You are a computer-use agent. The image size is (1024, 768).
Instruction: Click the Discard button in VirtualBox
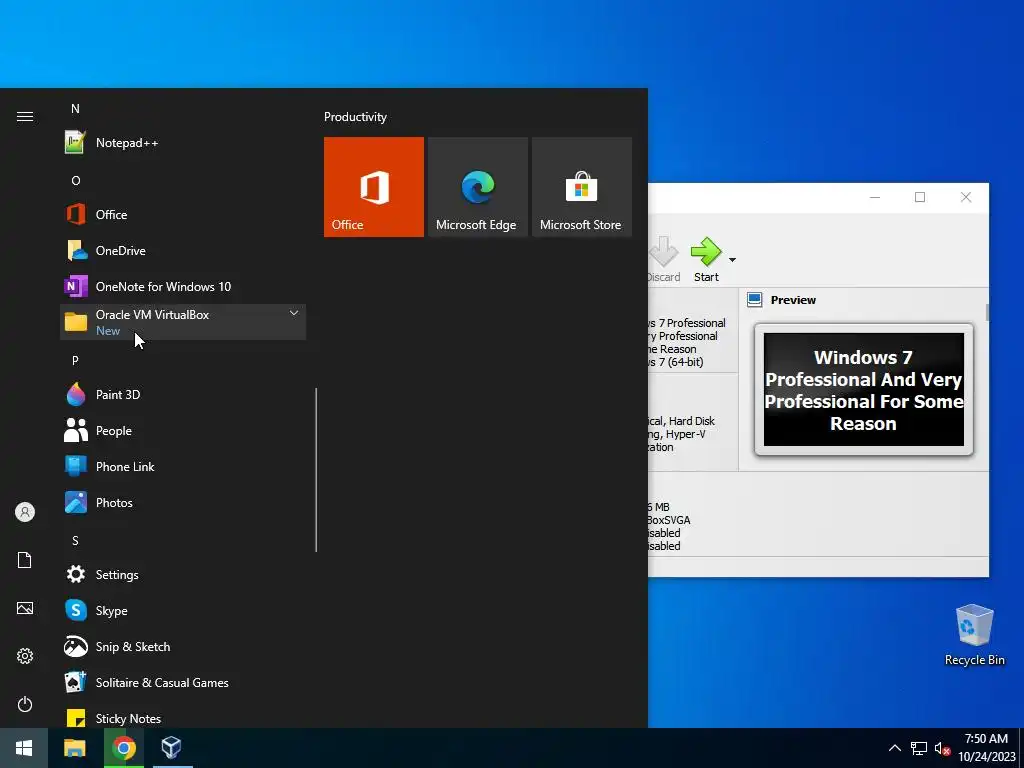pos(664,259)
